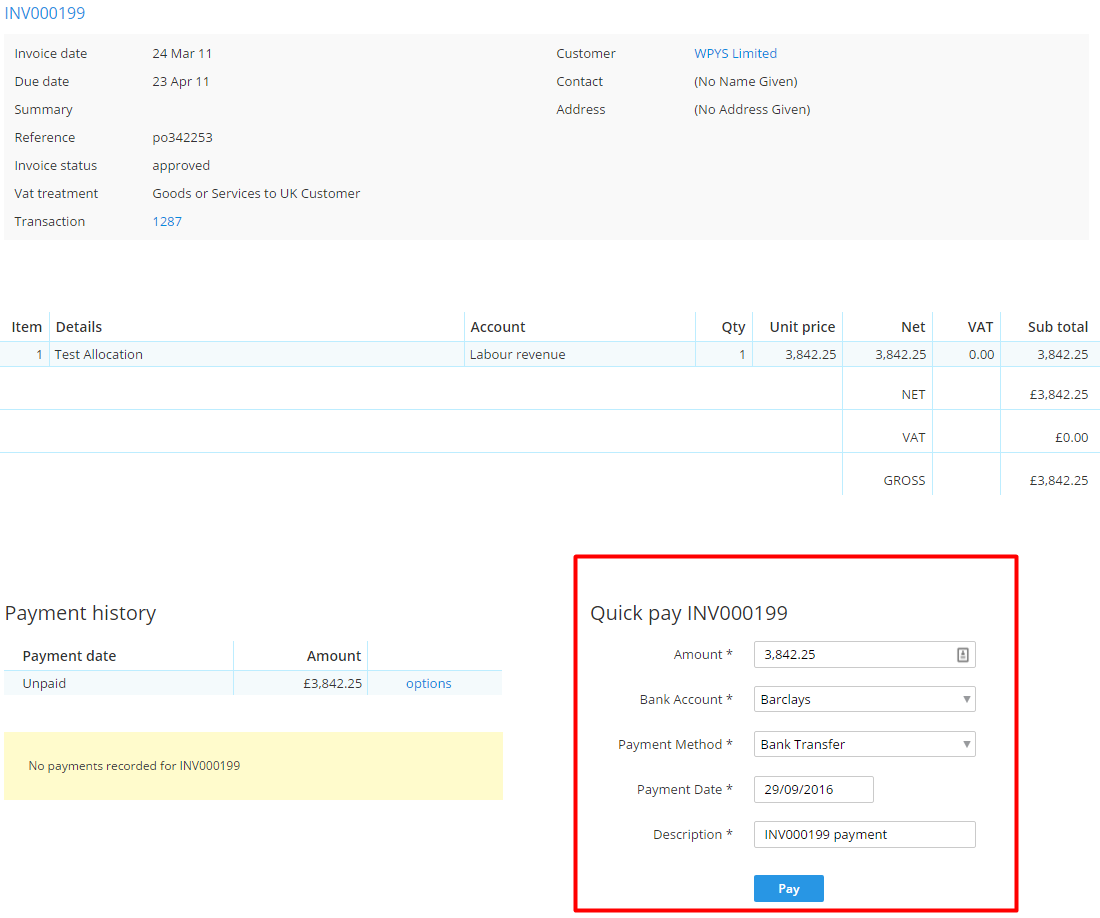1100x918 pixels.
Task: Click the 'Details' column header
Action: pyautogui.click(x=79, y=327)
